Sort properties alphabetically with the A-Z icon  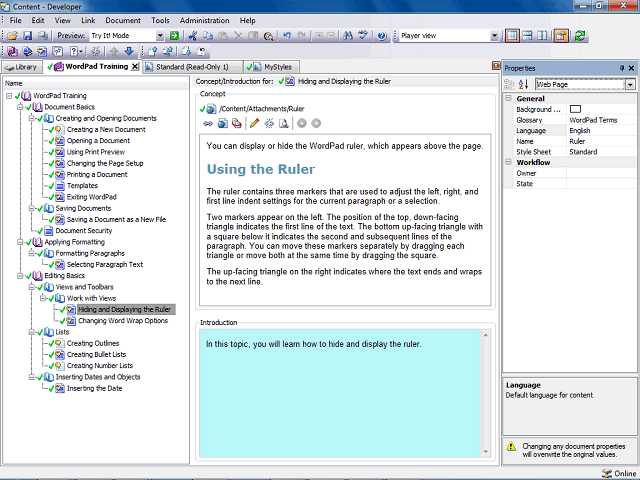pos(523,84)
